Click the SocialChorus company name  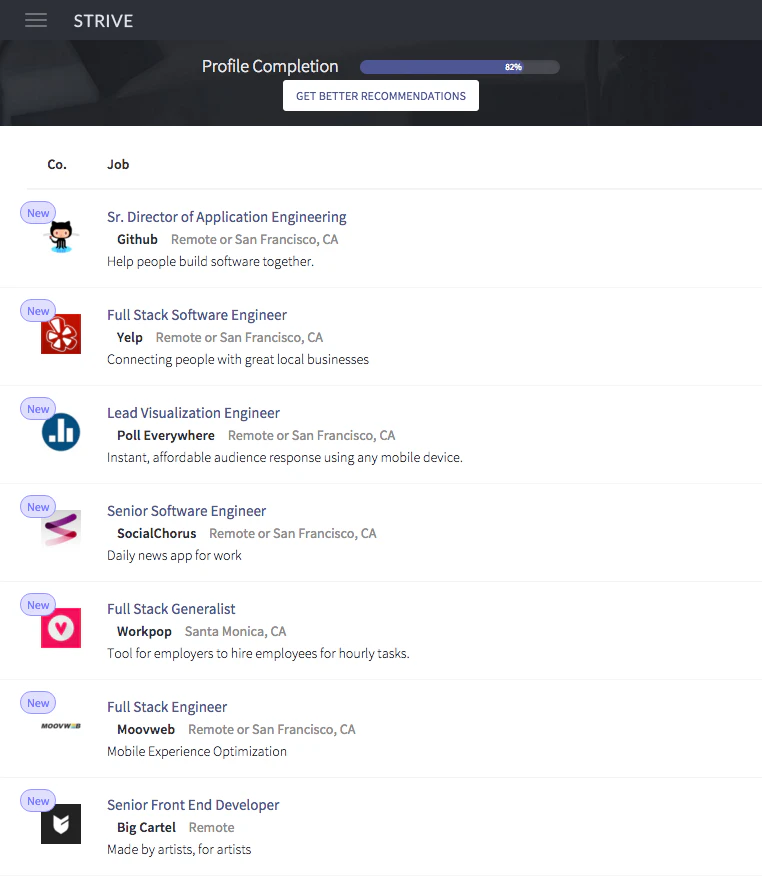(x=157, y=533)
